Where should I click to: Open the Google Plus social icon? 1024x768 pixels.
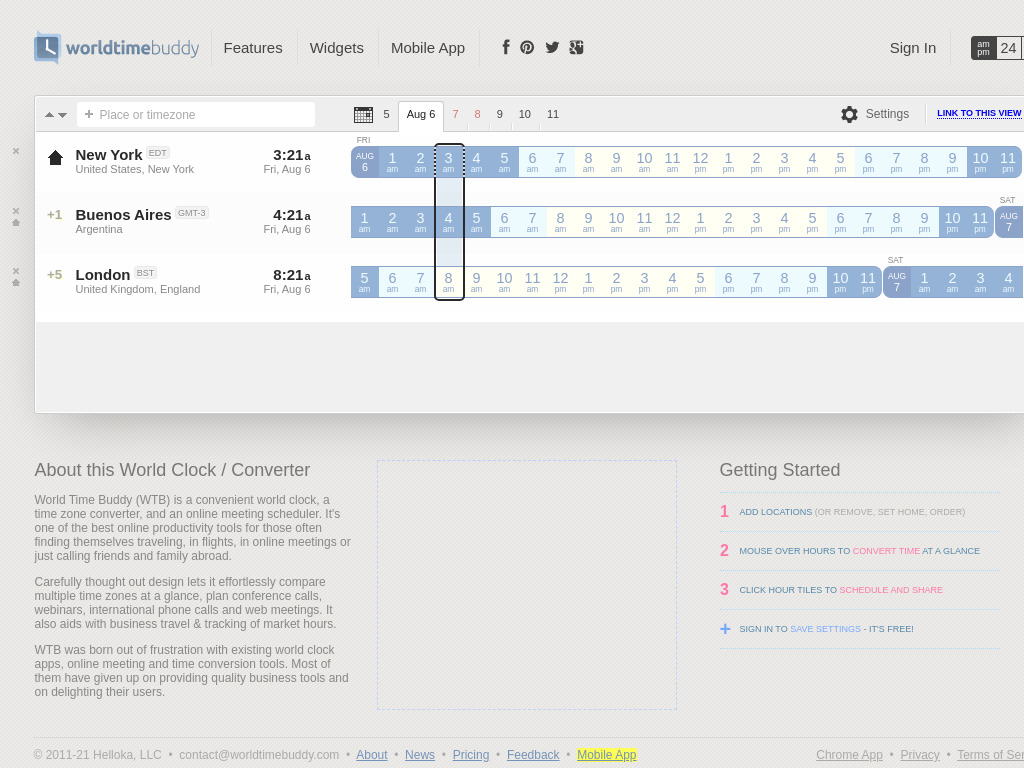tap(576, 47)
